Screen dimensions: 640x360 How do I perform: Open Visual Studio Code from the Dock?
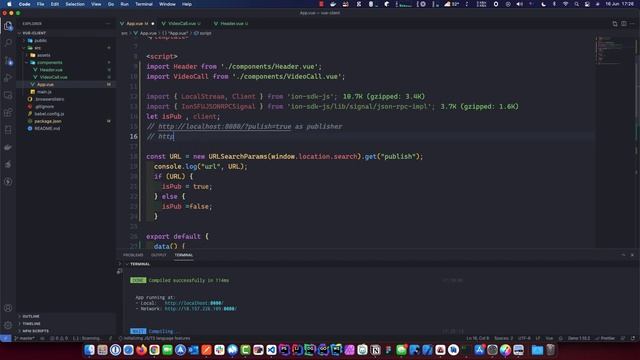(x=271, y=350)
